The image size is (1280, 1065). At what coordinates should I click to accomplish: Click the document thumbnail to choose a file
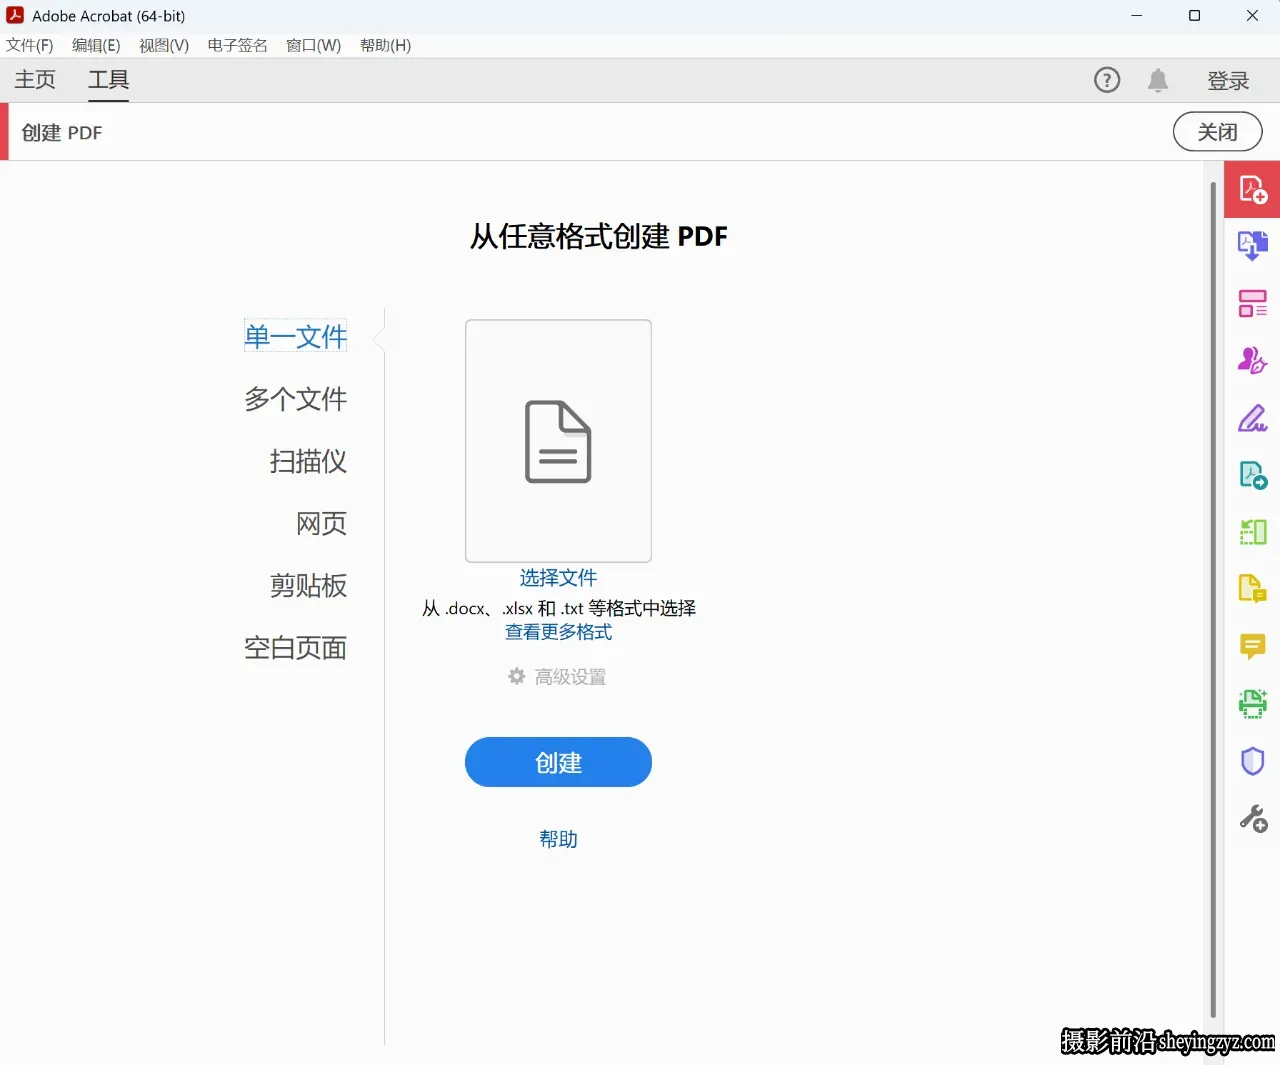(558, 441)
